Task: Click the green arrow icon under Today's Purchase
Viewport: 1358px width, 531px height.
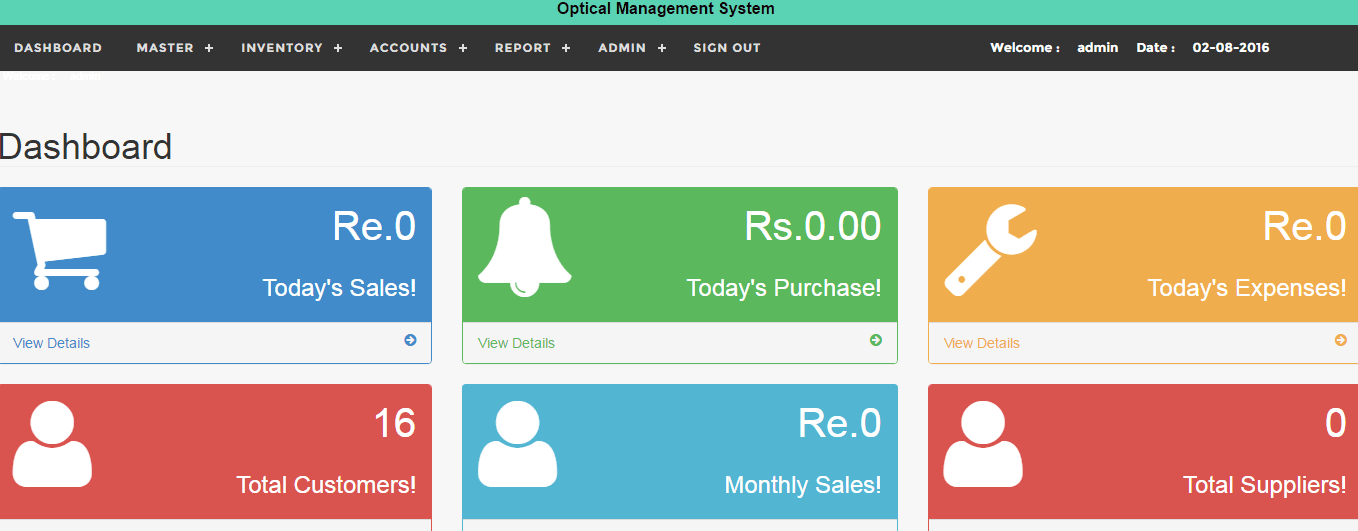Action: [x=876, y=341]
